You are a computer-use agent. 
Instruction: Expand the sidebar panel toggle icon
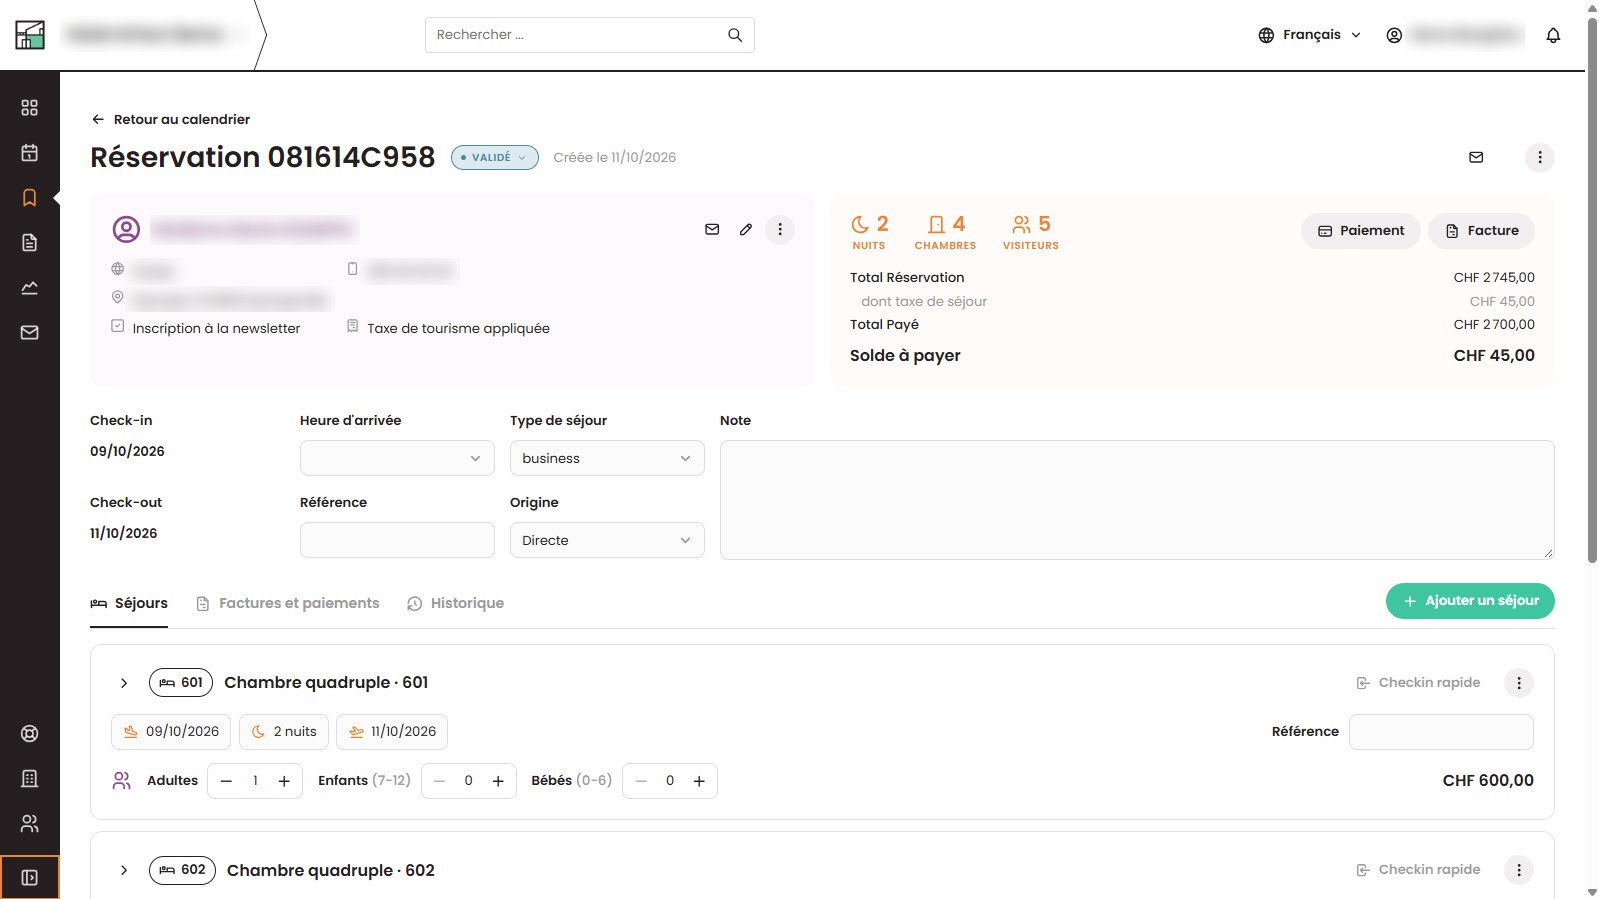pos(30,878)
